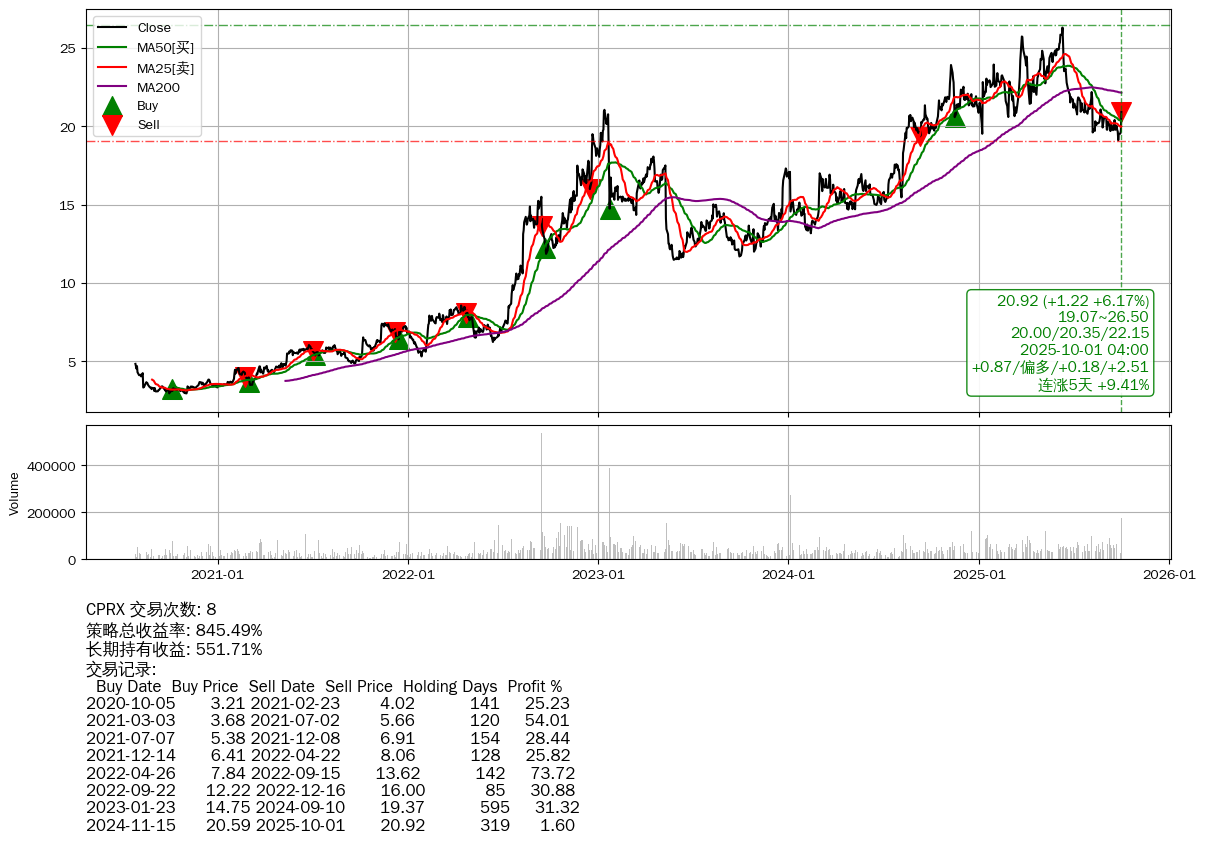Click the tallest volume spike in late 2022
The width and height of the screenshot is (1206, 843).
point(541,495)
